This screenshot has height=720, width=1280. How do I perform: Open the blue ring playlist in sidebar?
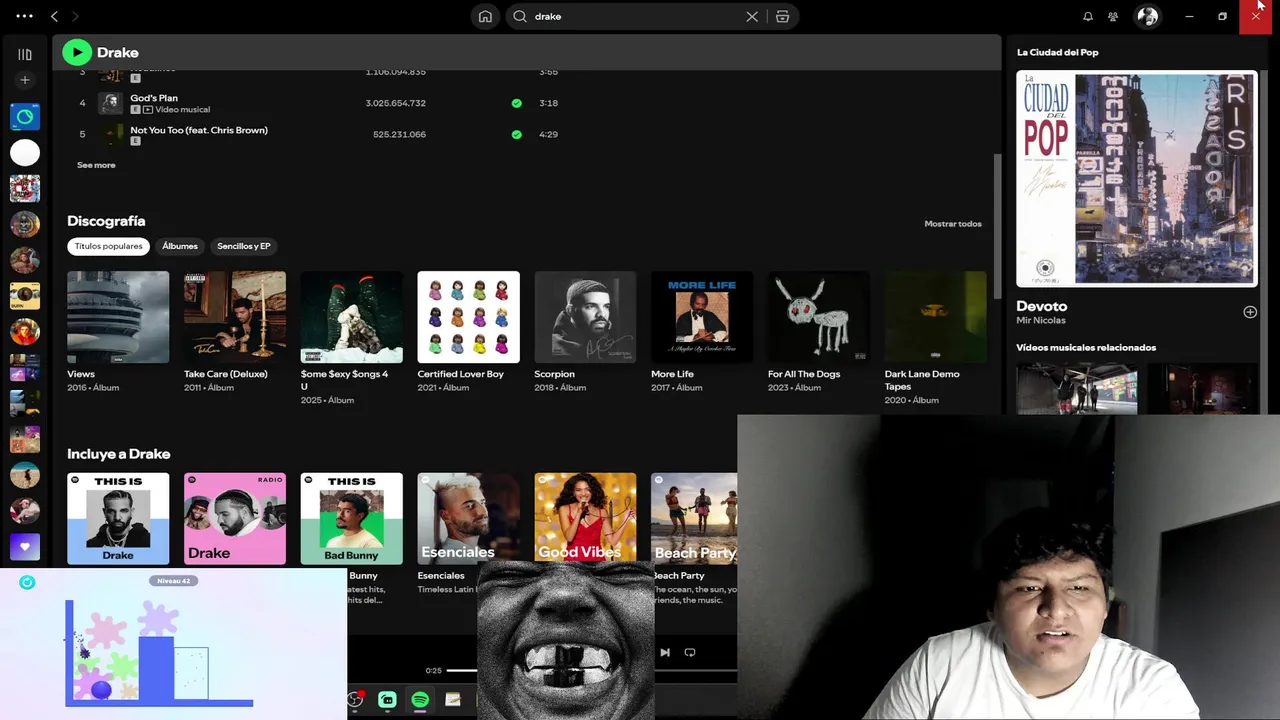click(25, 116)
